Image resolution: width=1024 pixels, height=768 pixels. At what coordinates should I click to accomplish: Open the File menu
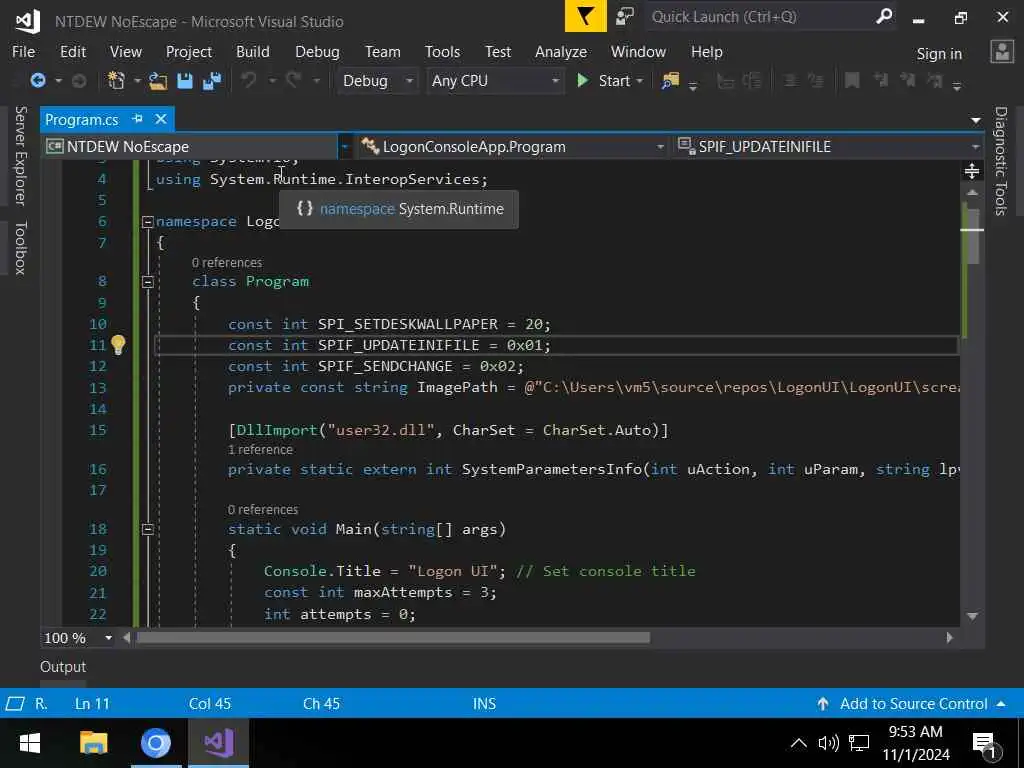[24, 52]
